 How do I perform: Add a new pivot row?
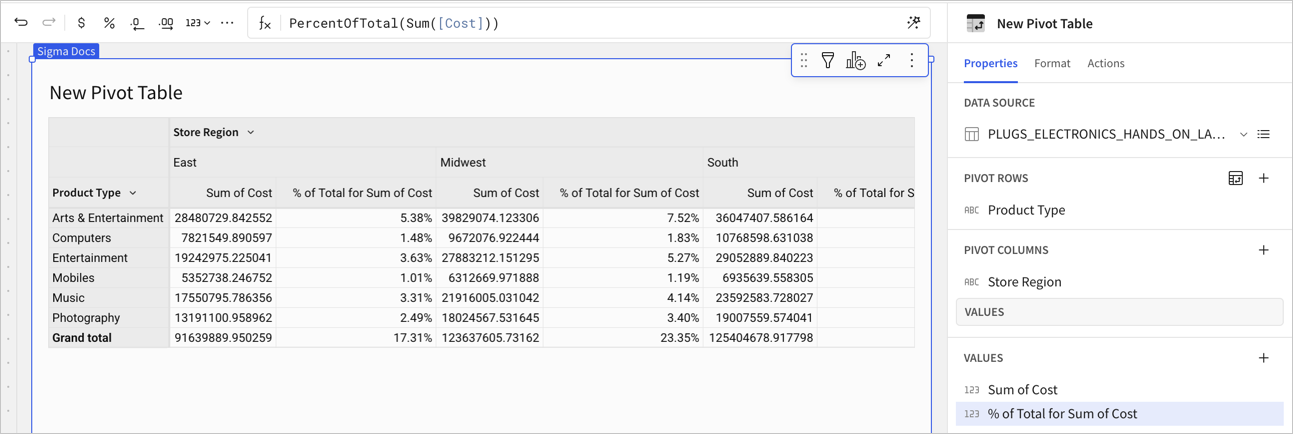pyautogui.click(x=1264, y=178)
